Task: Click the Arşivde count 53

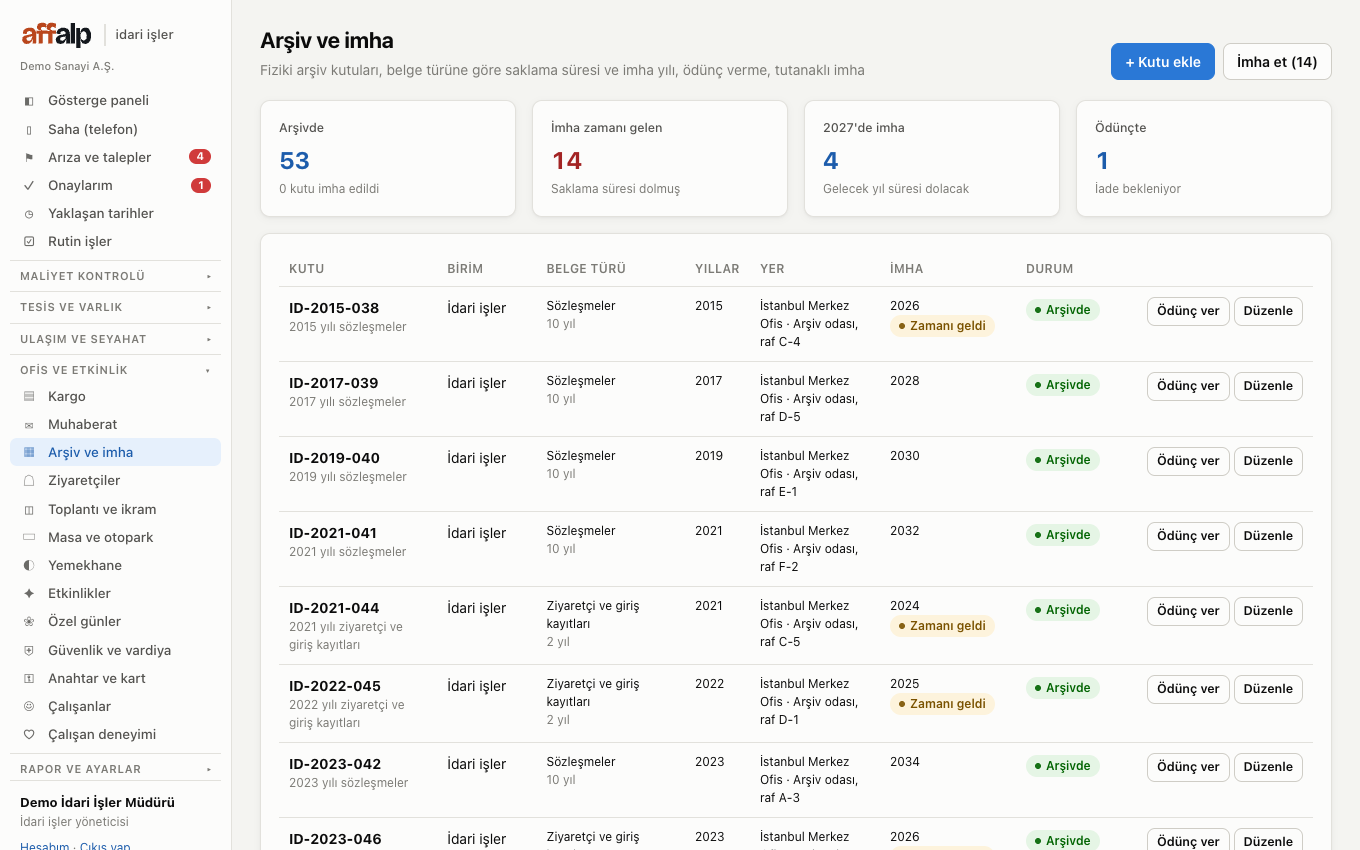Action: pos(295,160)
